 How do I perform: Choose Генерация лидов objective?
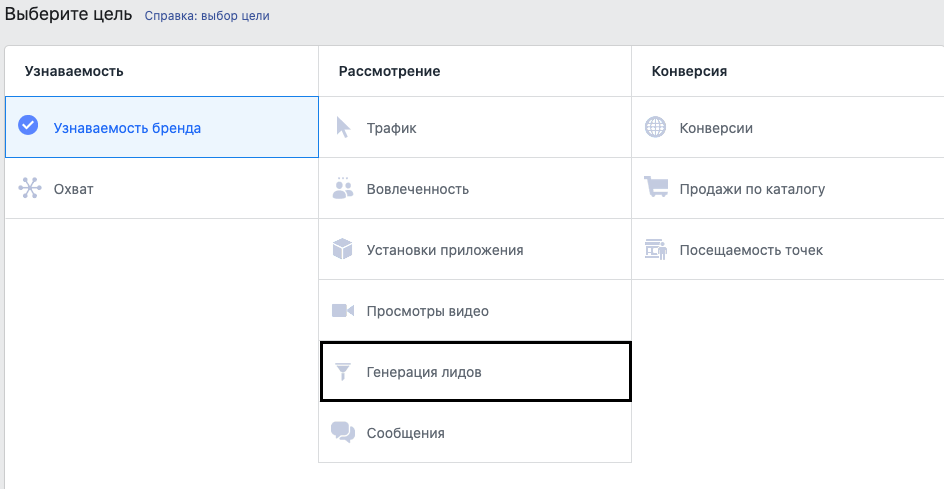pos(476,372)
